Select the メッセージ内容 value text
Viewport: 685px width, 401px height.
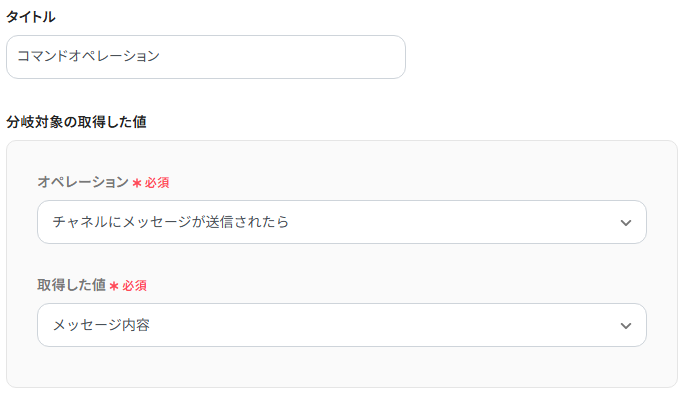click(101, 325)
